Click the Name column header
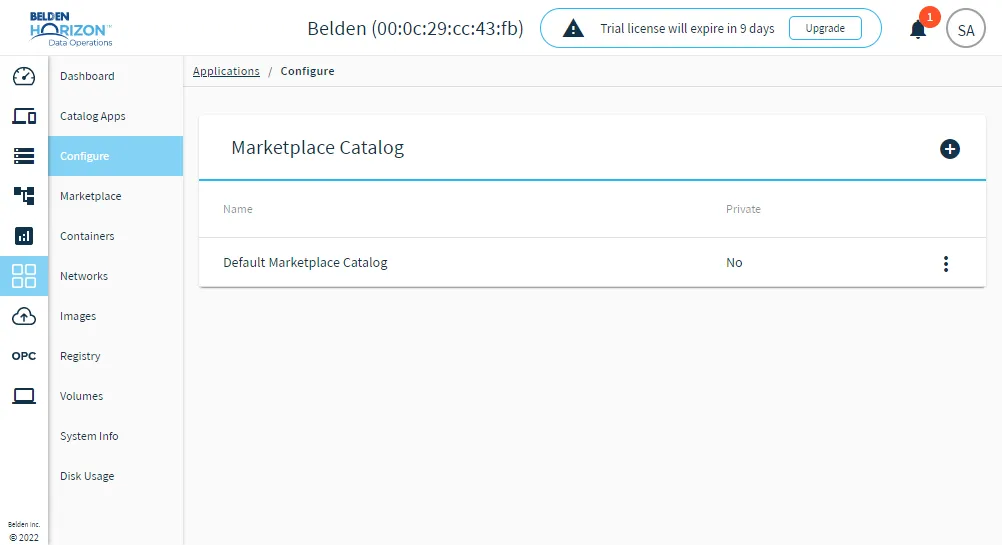This screenshot has height=545, width=1002. point(238,209)
